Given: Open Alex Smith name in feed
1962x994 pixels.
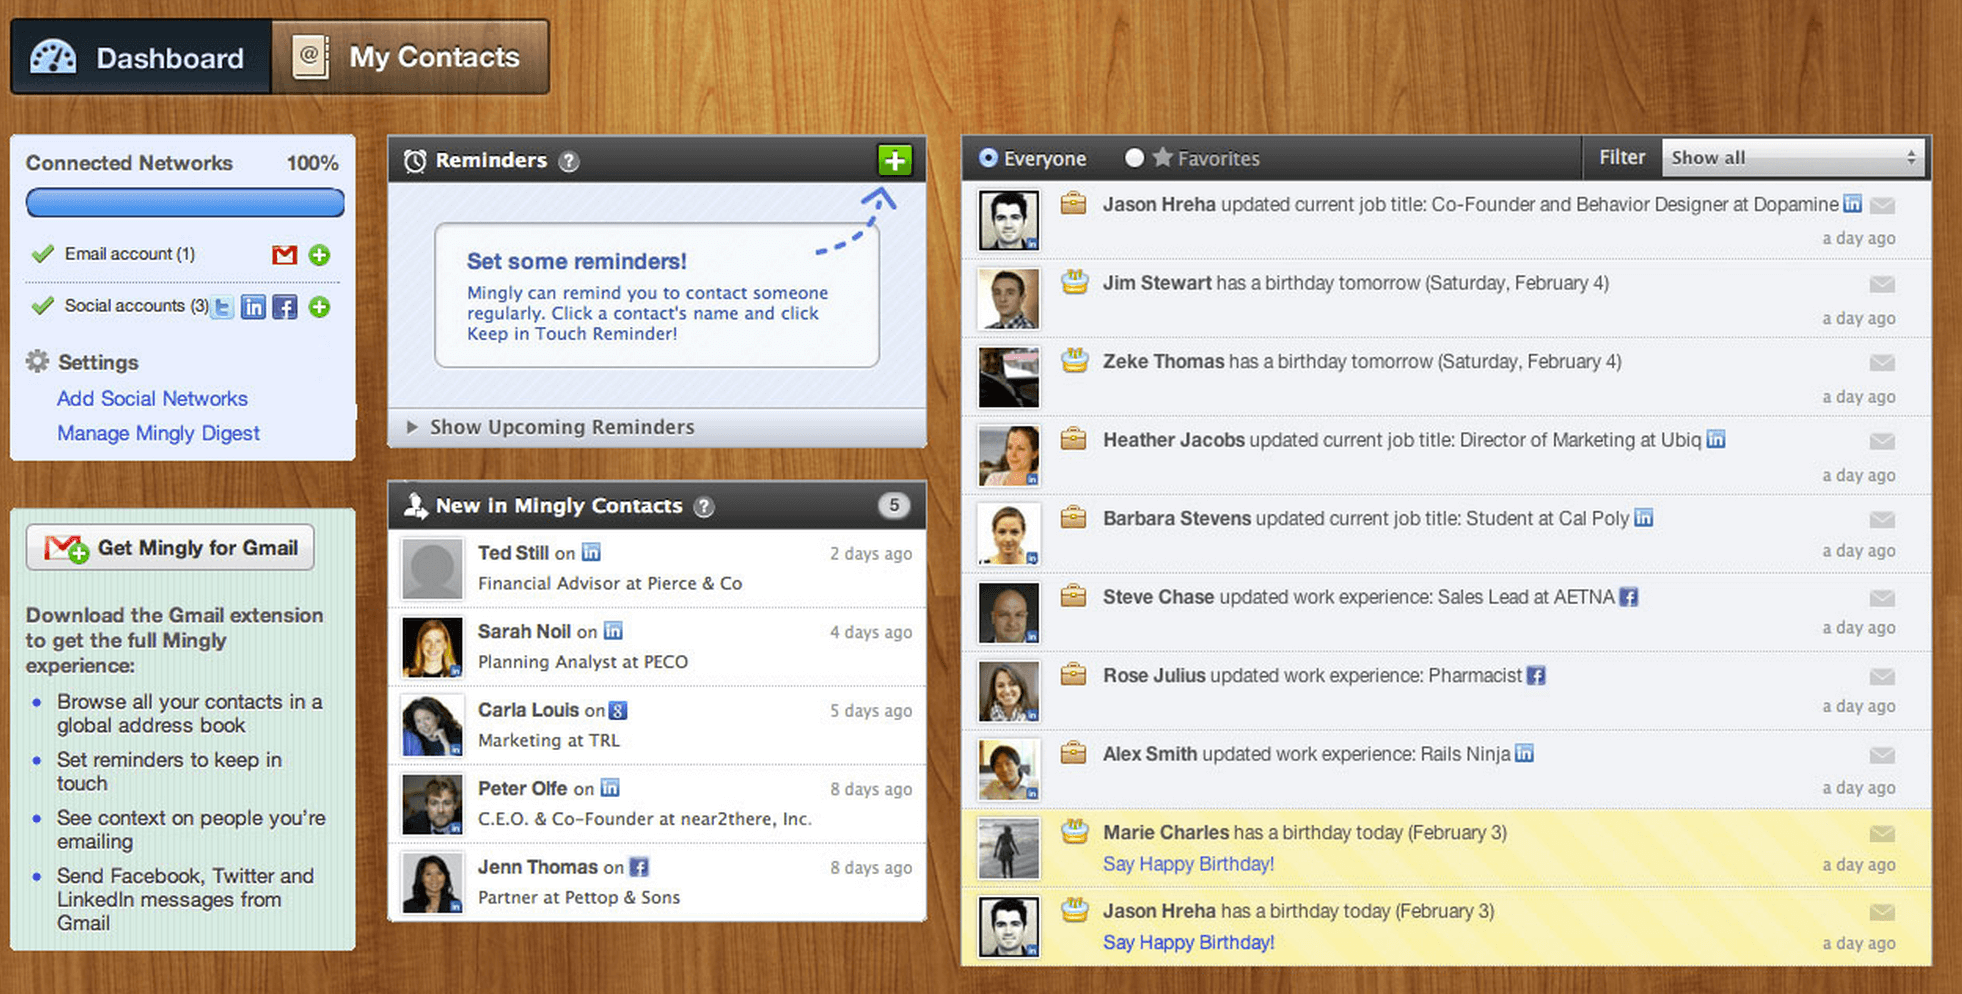Looking at the screenshot, I should tap(1150, 754).
